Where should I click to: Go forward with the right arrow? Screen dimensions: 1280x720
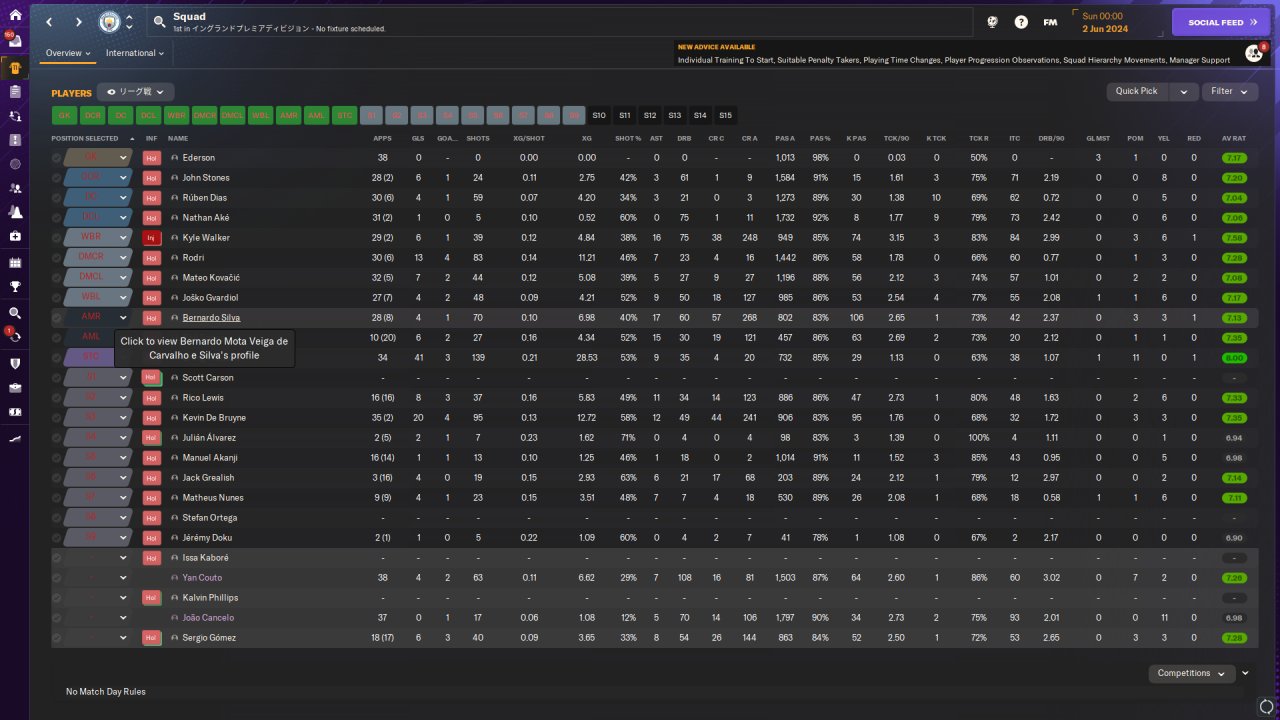pyautogui.click(x=78, y=21)
